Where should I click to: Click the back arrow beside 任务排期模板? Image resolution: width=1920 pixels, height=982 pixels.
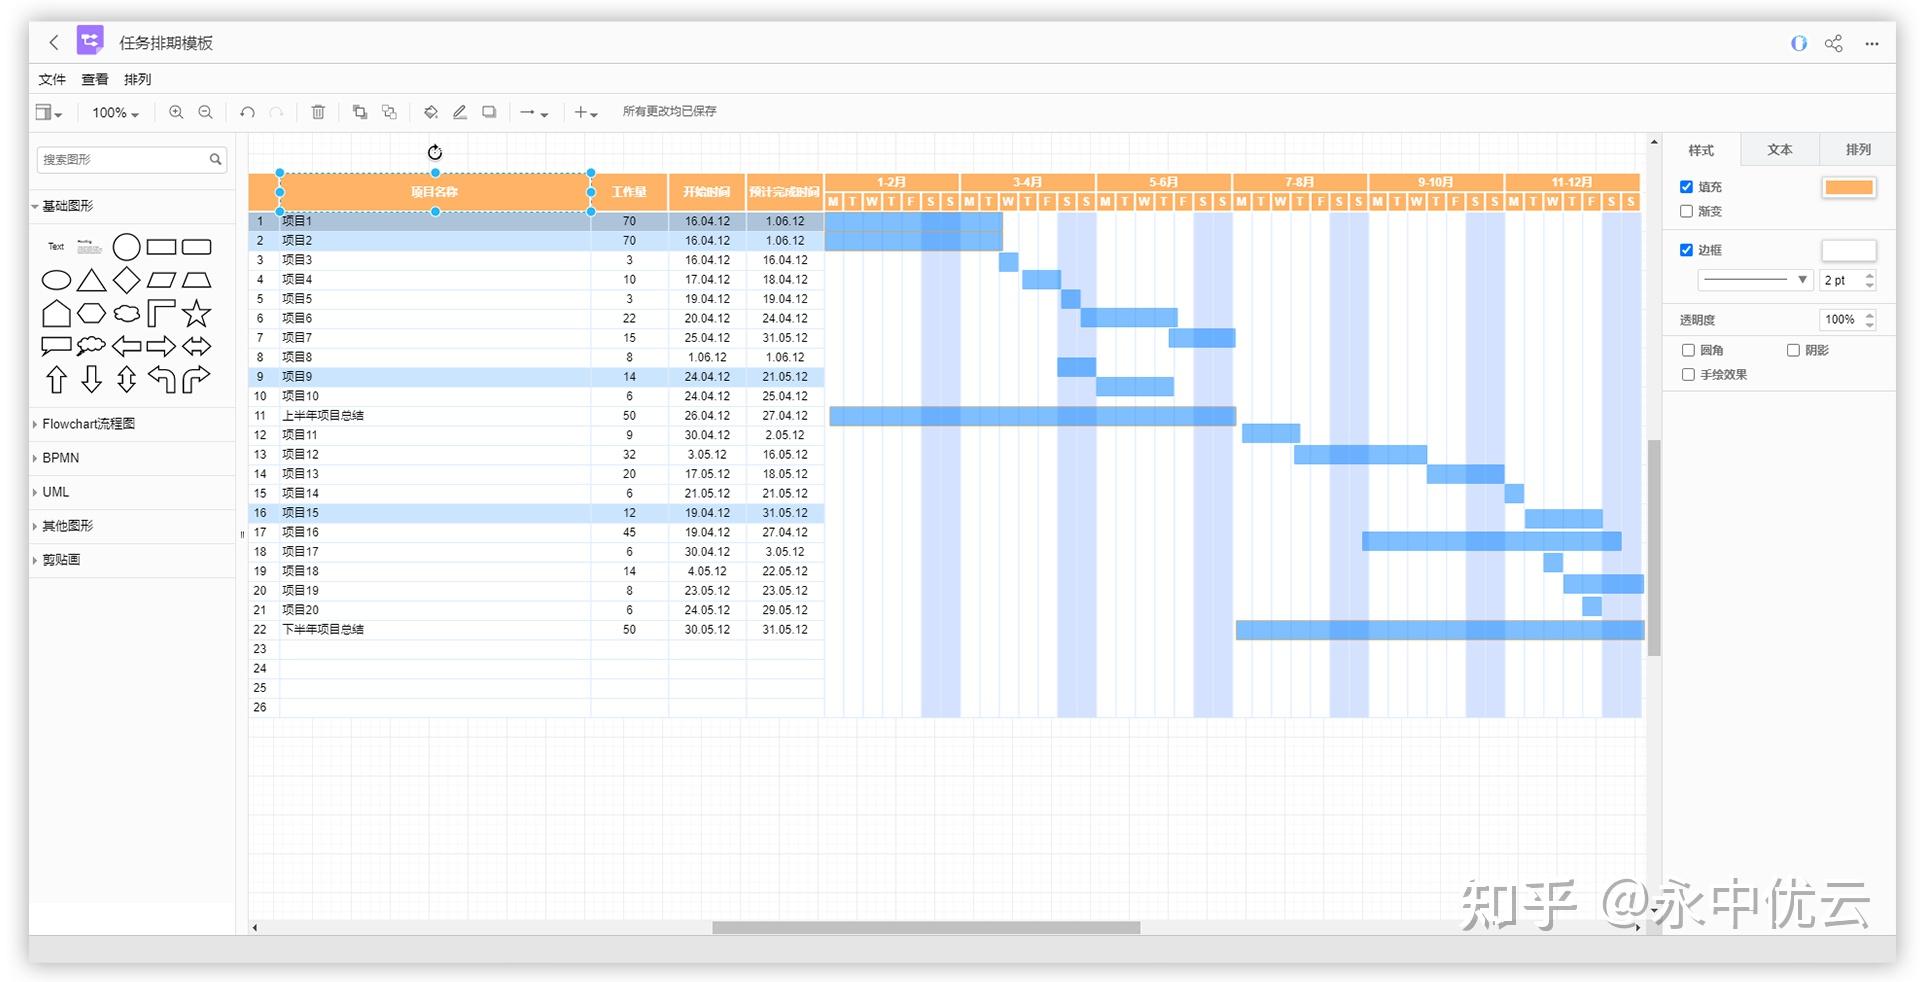[x=54, y=42]
